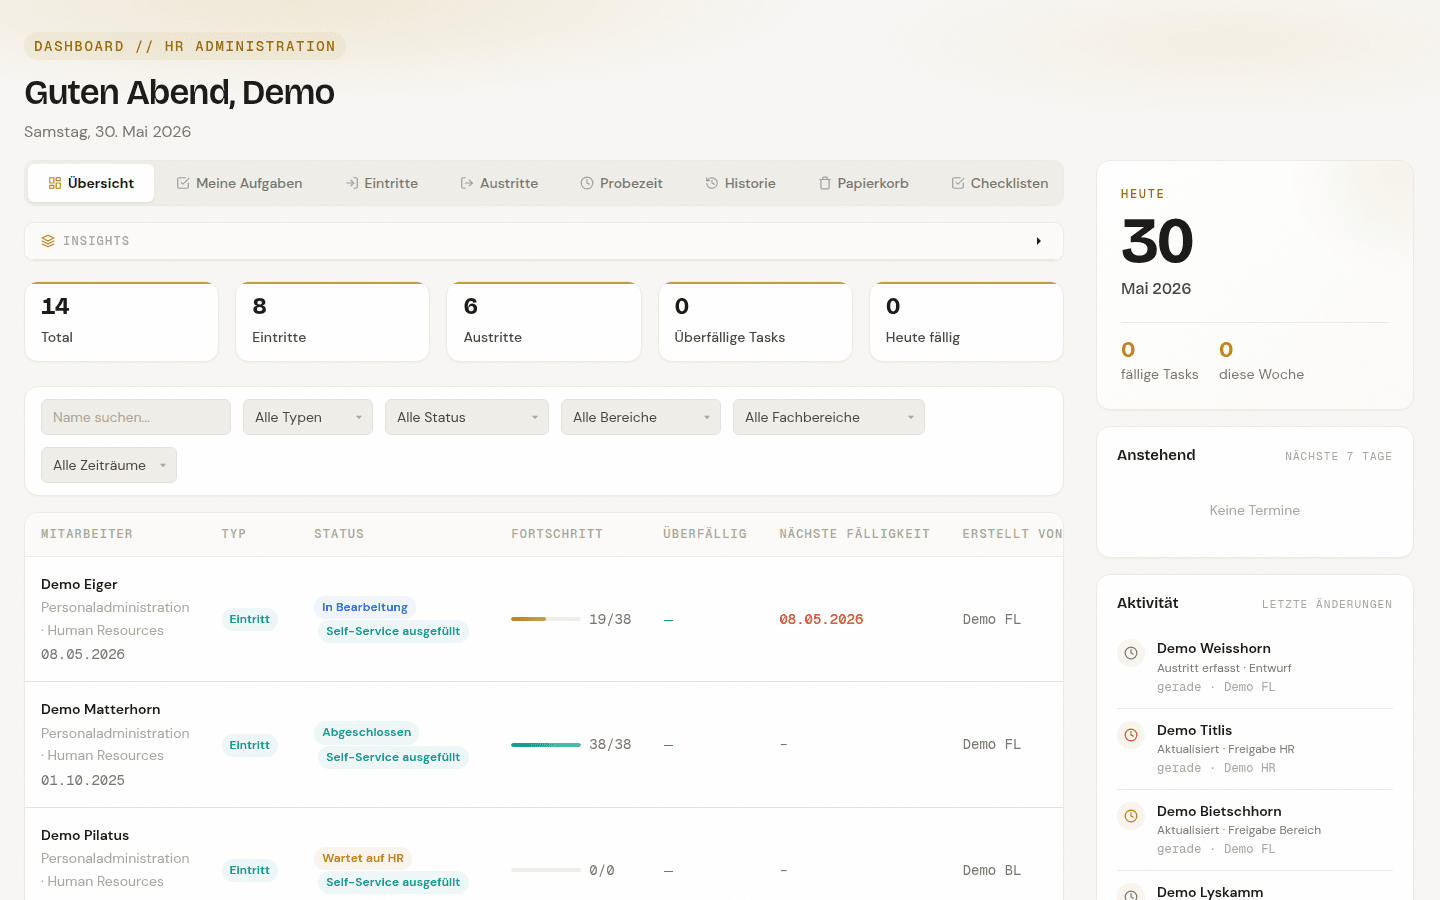The width and height of the screenshot is (1440, 900).
Task: Click the Insights layers icon
Action: tap(48, 241)
